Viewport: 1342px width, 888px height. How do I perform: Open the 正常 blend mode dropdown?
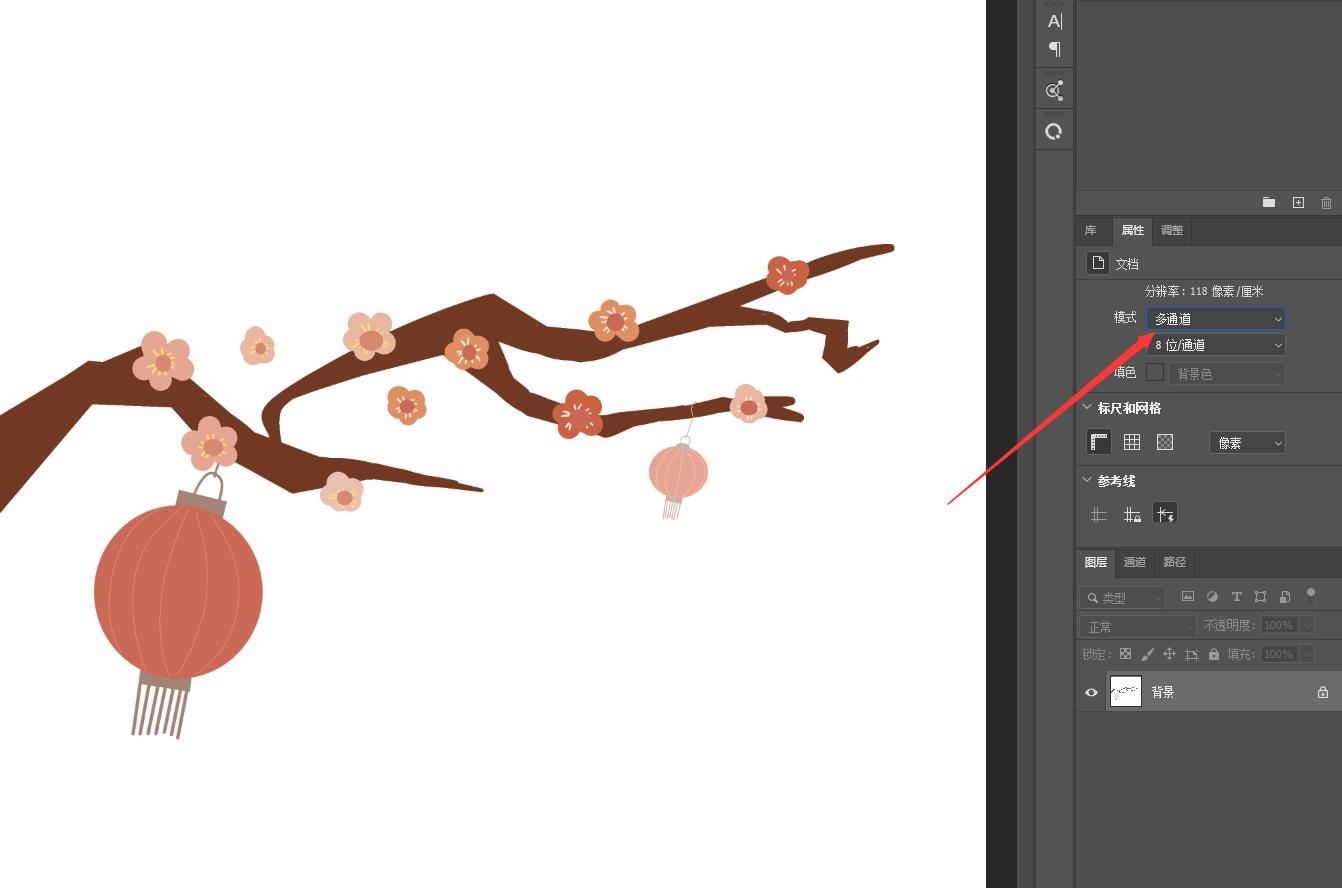(1138, 626)
